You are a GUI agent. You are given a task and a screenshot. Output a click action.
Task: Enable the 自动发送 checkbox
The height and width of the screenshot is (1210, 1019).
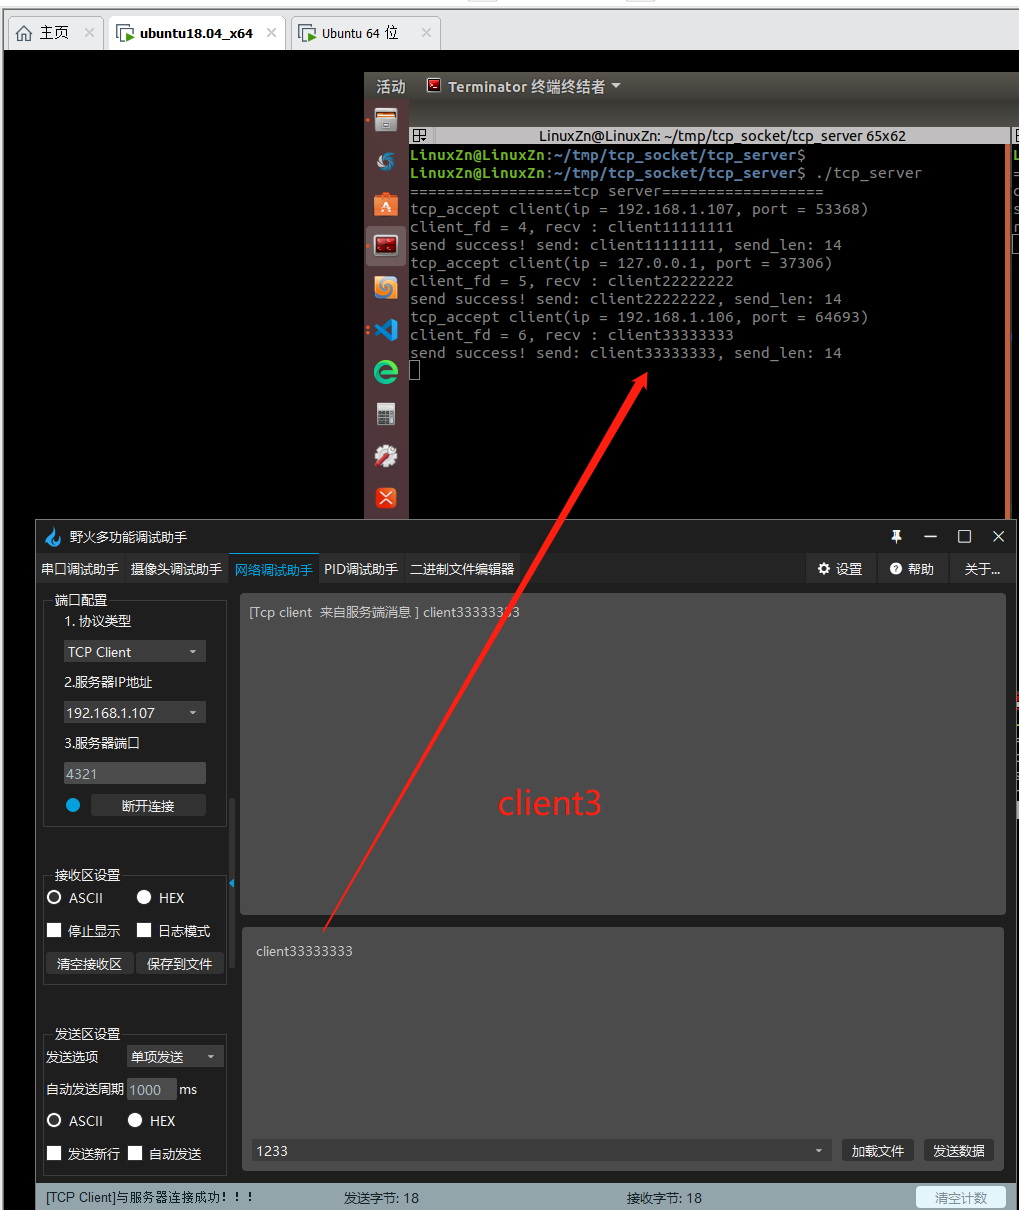tap(135, 1153)
